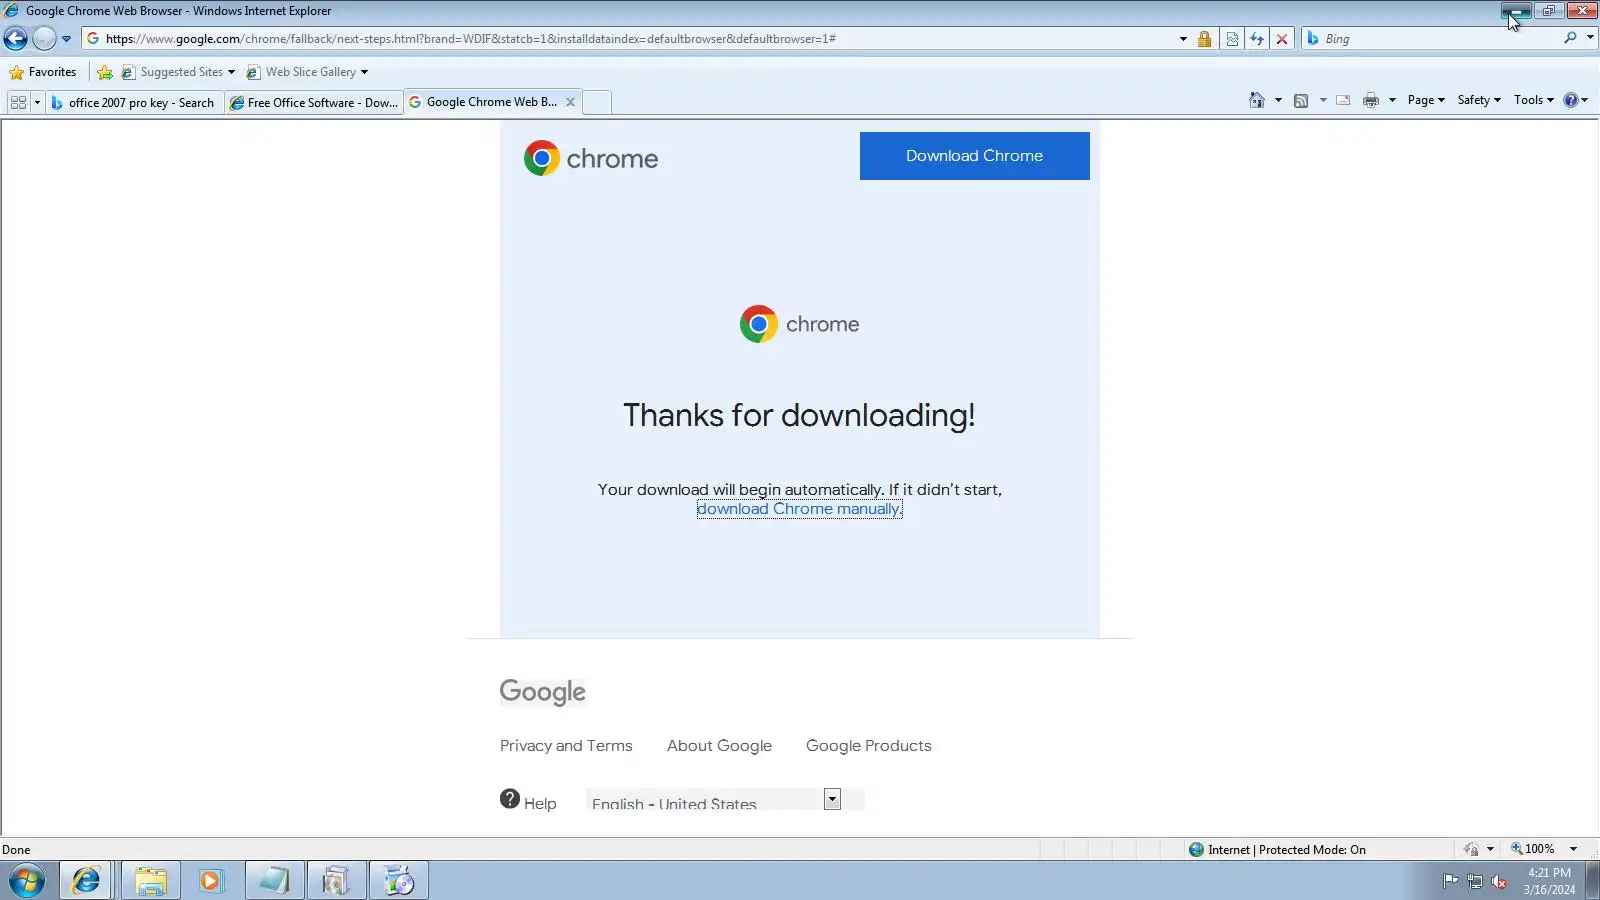Open the Windows Start menu
Viewport: 1600px width, 900px height.
pyautogui.click(x=27, y=881)
